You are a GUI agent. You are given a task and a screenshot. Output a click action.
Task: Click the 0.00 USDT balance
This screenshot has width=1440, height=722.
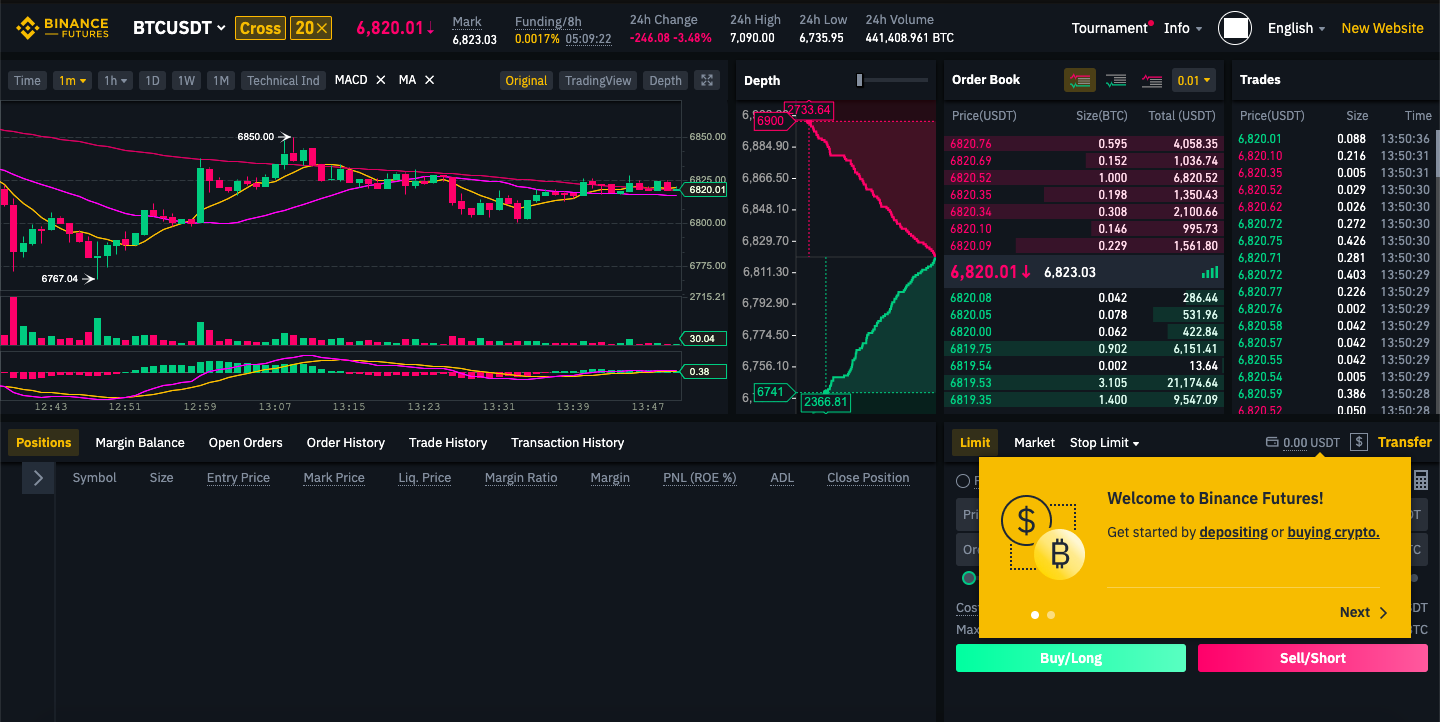(x=1312, y=442)
